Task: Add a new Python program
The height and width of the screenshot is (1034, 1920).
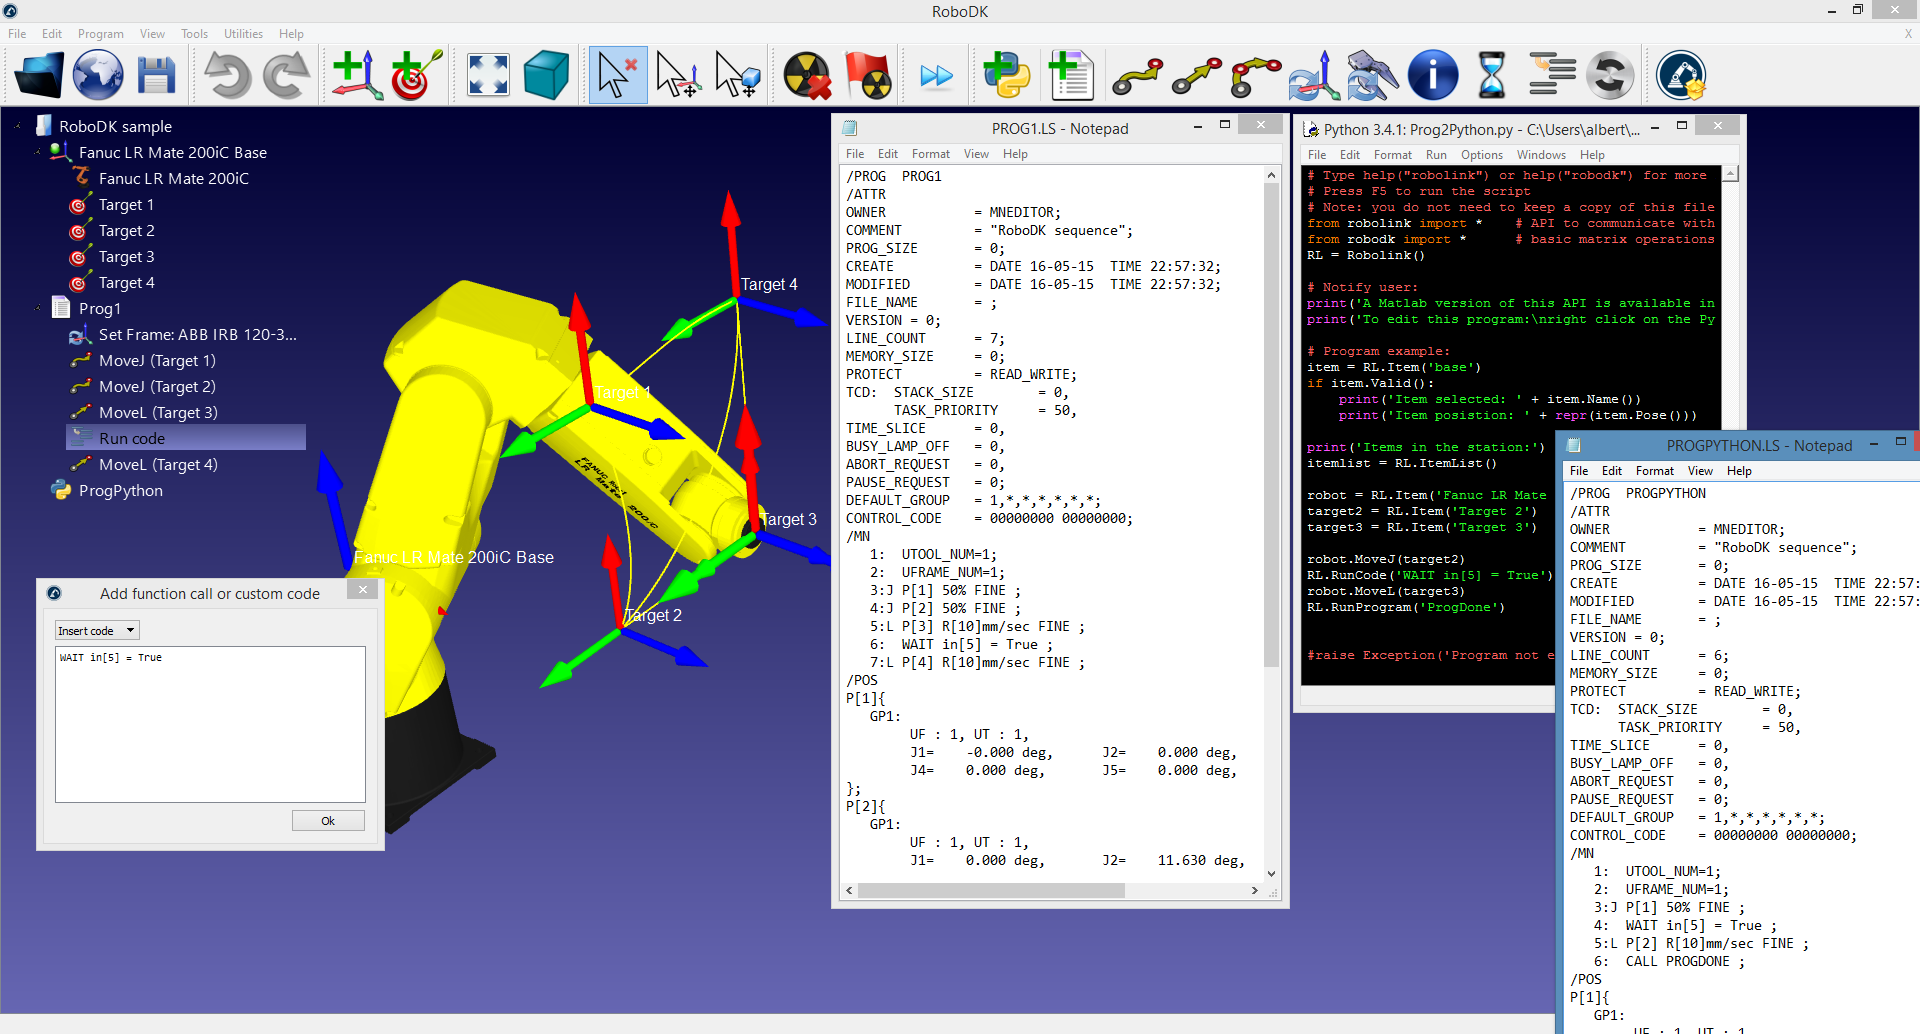Action: click(x=1006, y=74)
